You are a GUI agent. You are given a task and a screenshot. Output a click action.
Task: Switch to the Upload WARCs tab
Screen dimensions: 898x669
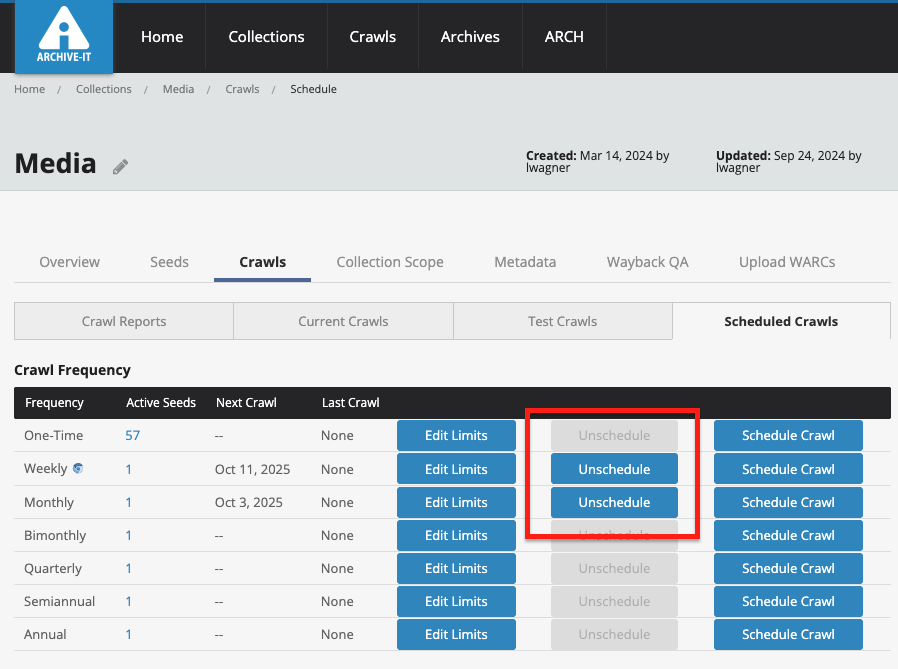pyautogui.click(x=787, y=262)
